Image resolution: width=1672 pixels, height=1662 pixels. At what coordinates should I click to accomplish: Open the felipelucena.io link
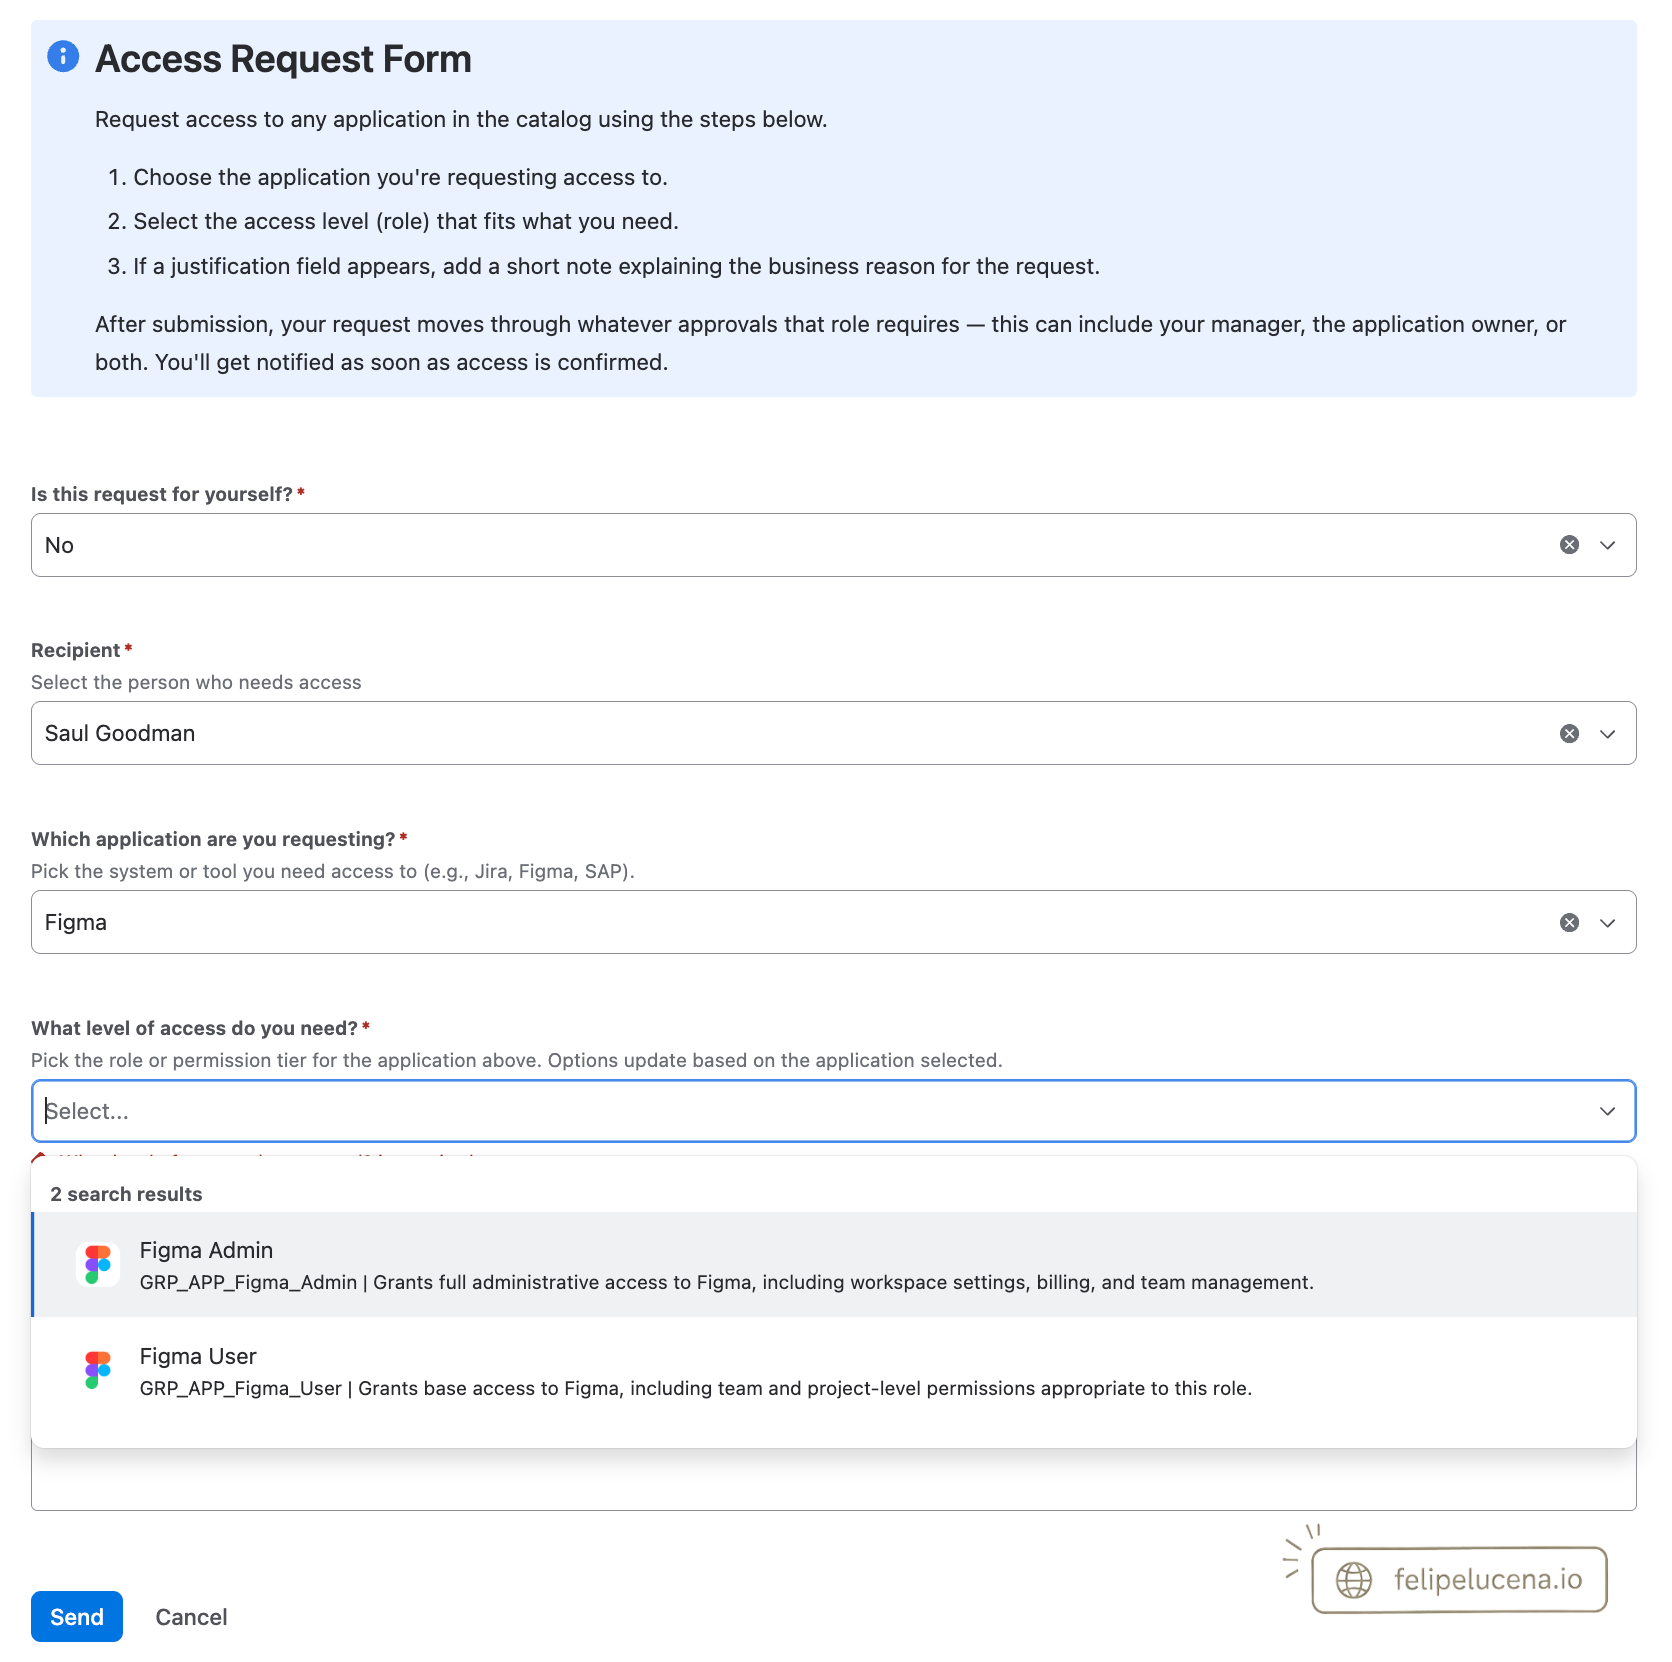point(1459,1580)
